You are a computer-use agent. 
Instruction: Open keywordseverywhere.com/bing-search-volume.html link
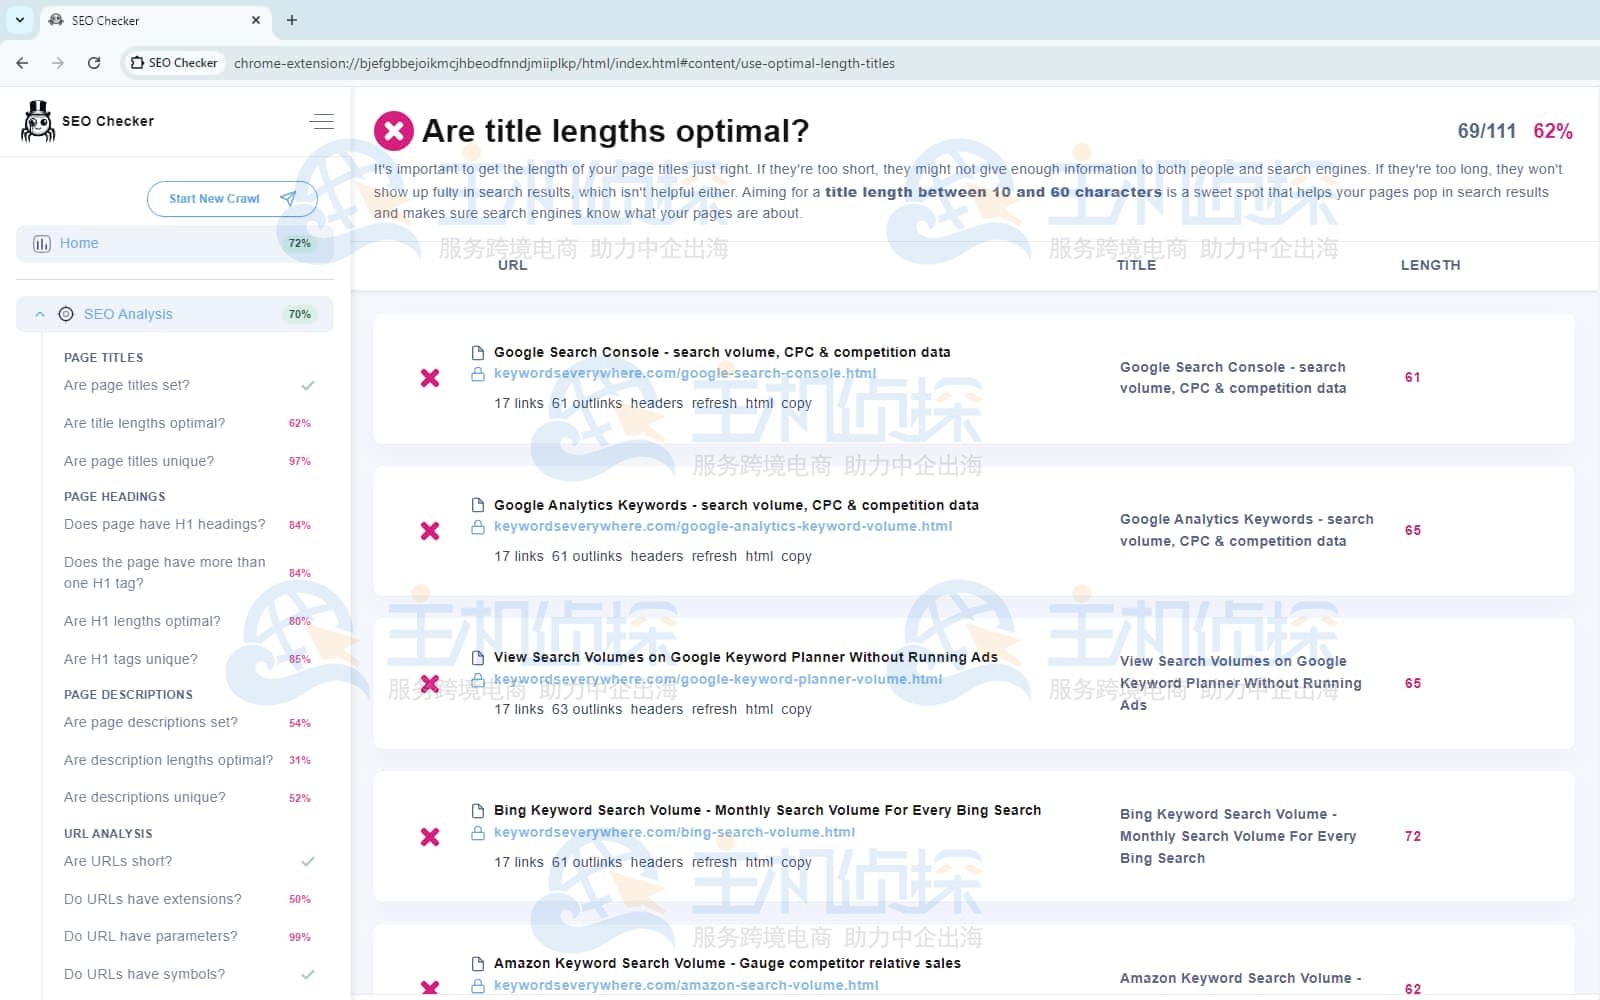pos(675,833)
